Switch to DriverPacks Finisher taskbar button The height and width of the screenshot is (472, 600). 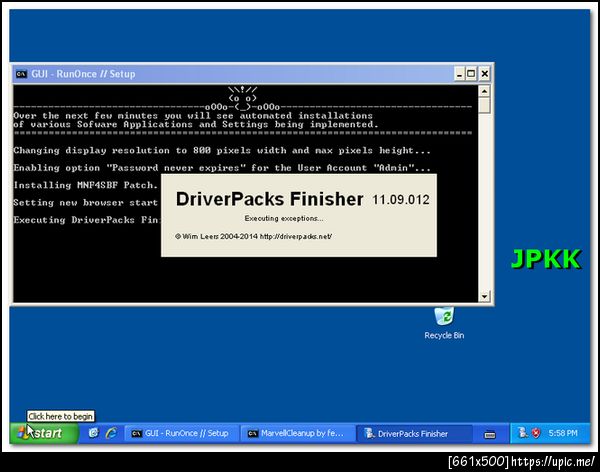414,433
